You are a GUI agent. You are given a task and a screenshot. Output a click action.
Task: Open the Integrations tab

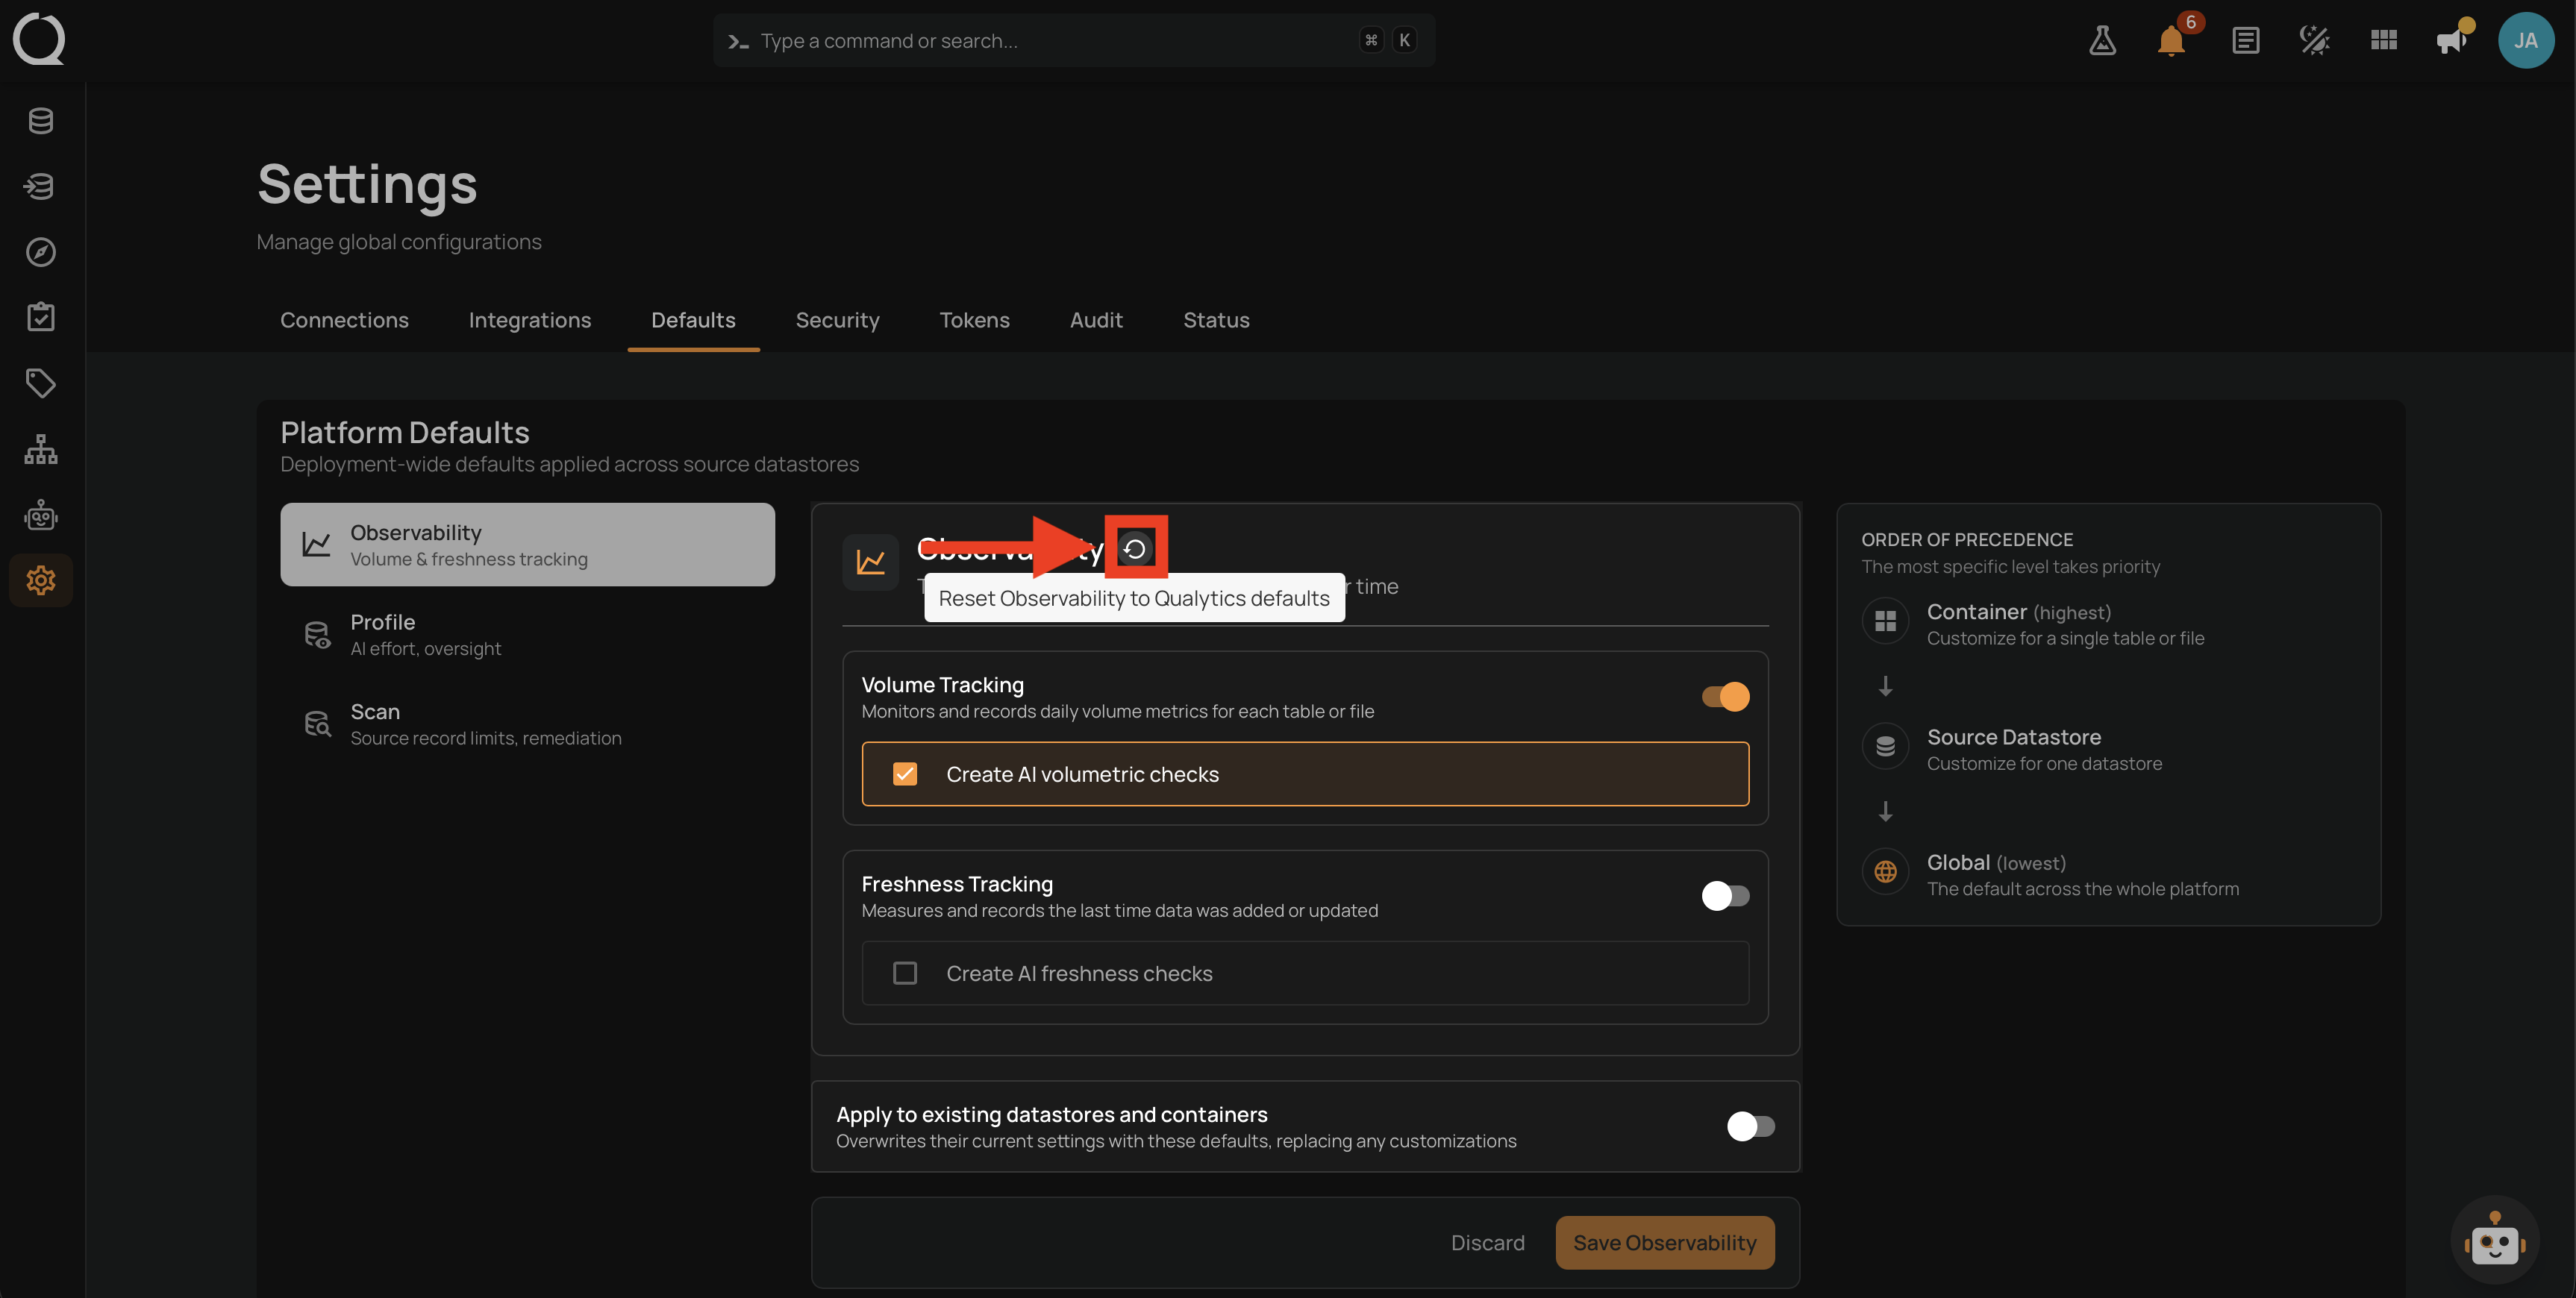pyautogui.click(x=530, y=320)
